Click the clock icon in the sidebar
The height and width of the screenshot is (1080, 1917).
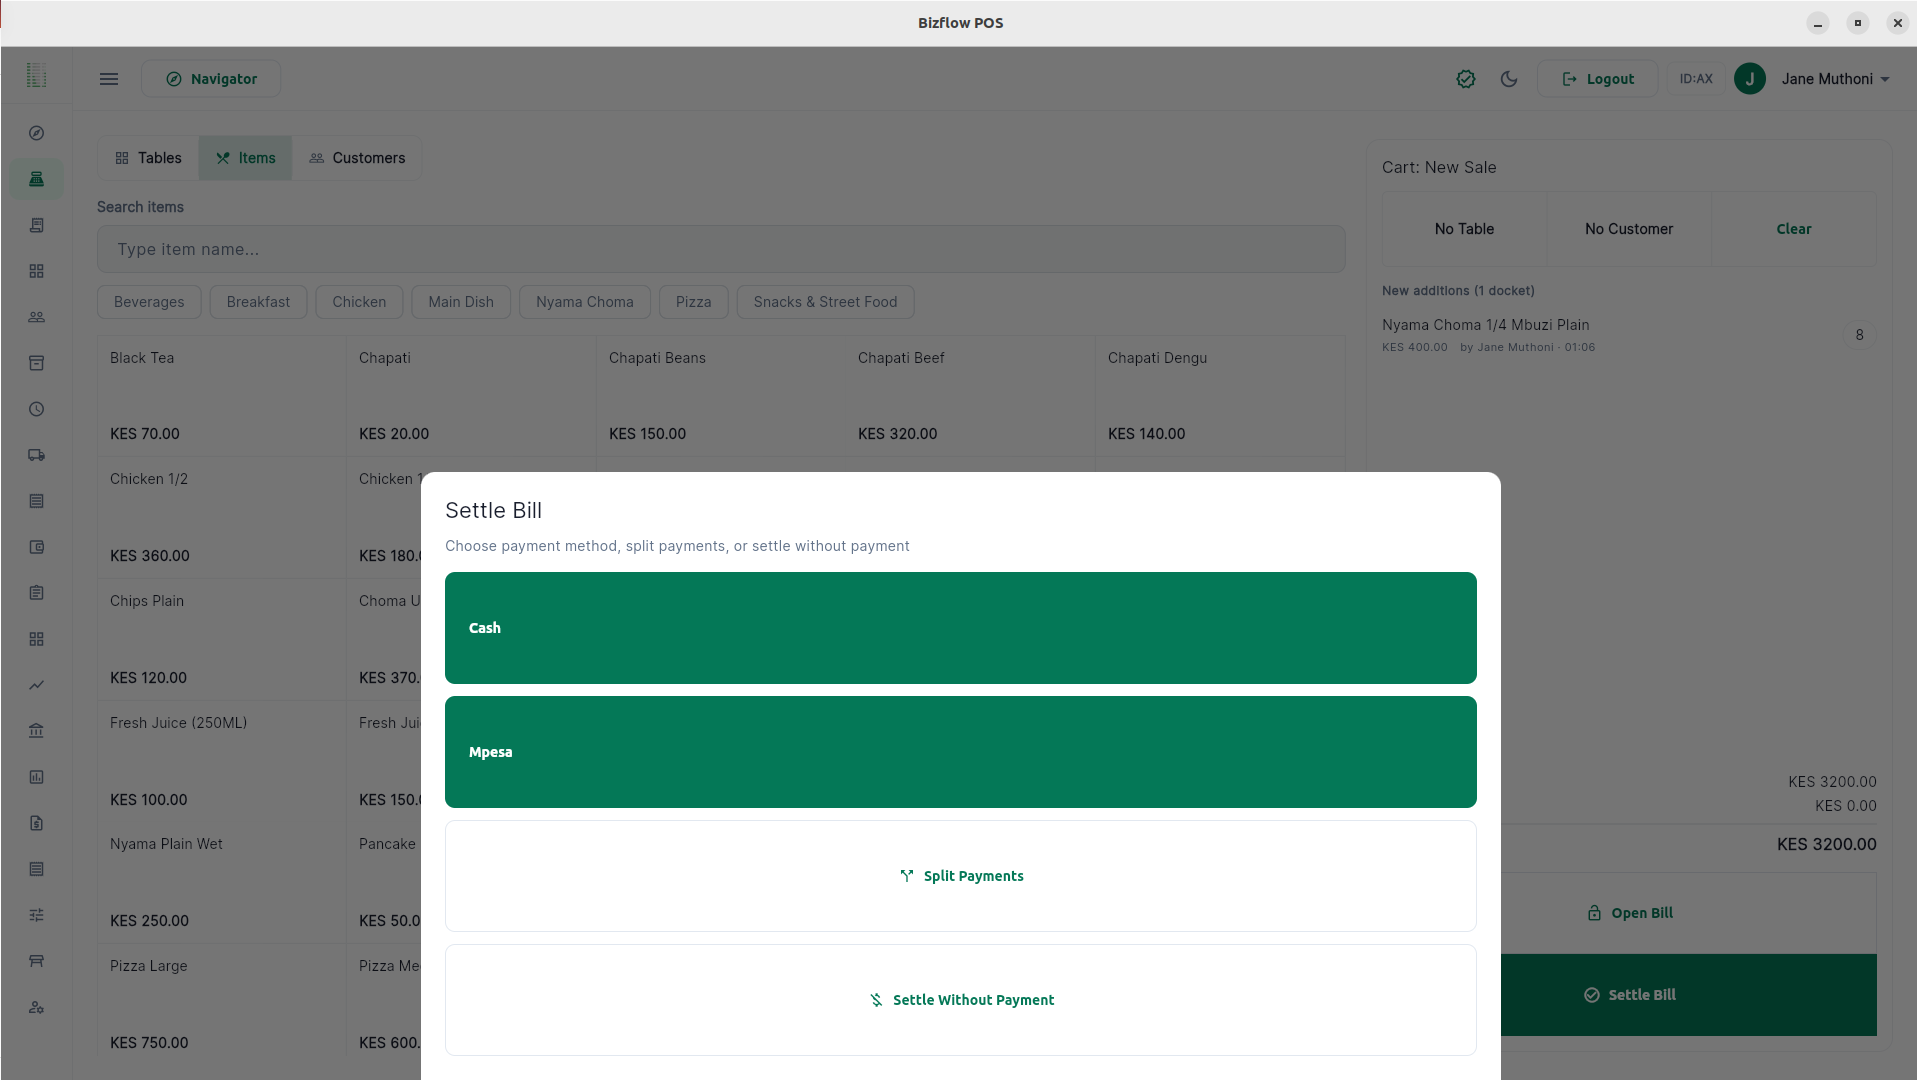[x=37, y=409]
